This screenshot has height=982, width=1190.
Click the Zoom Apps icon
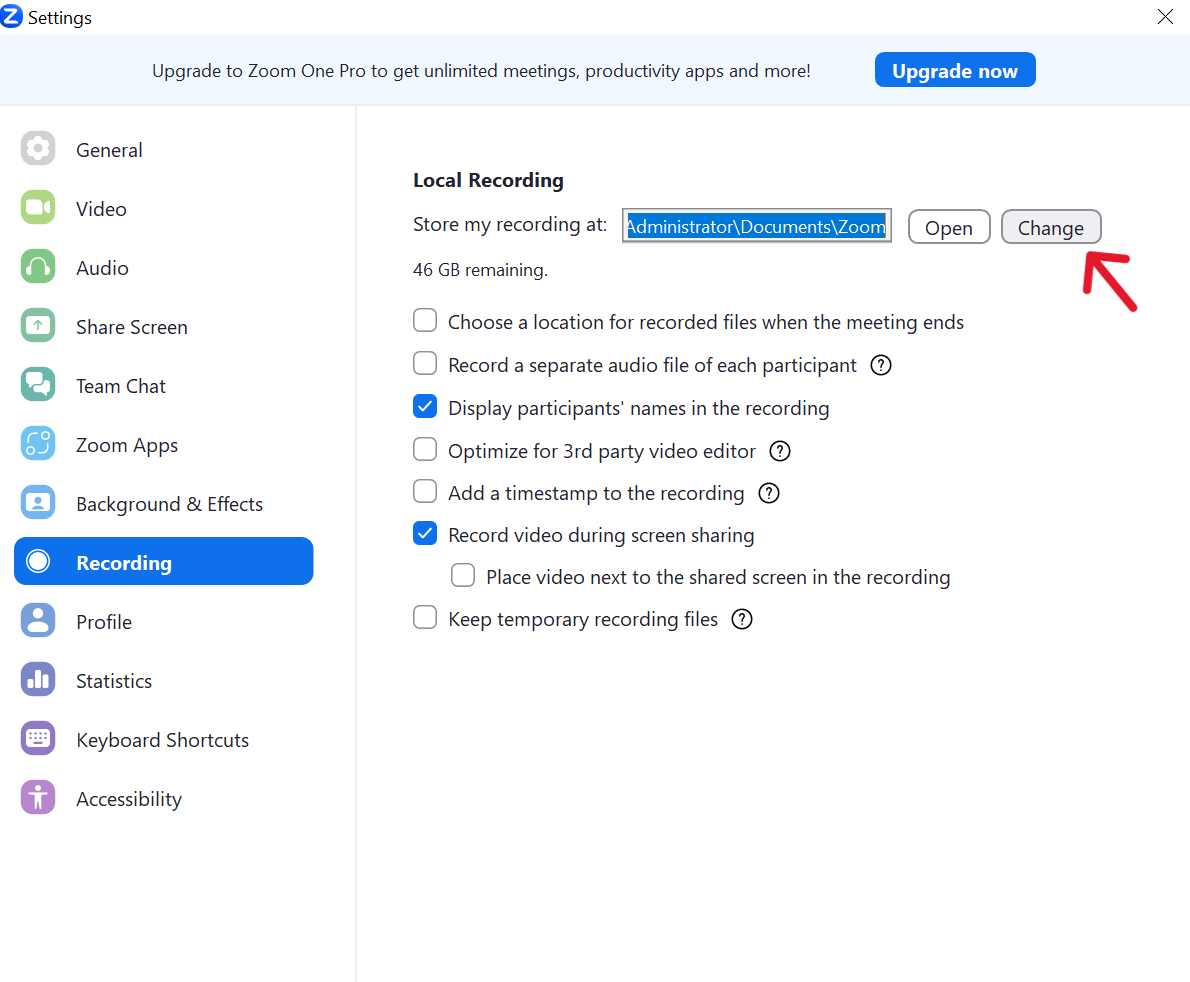tap(38, 444)
